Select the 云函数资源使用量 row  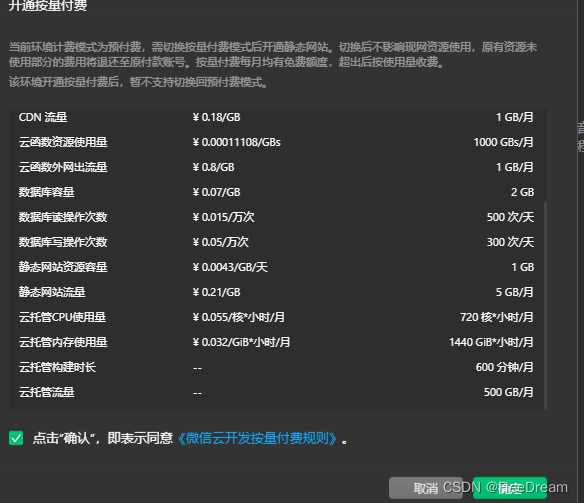coord(276,142)
